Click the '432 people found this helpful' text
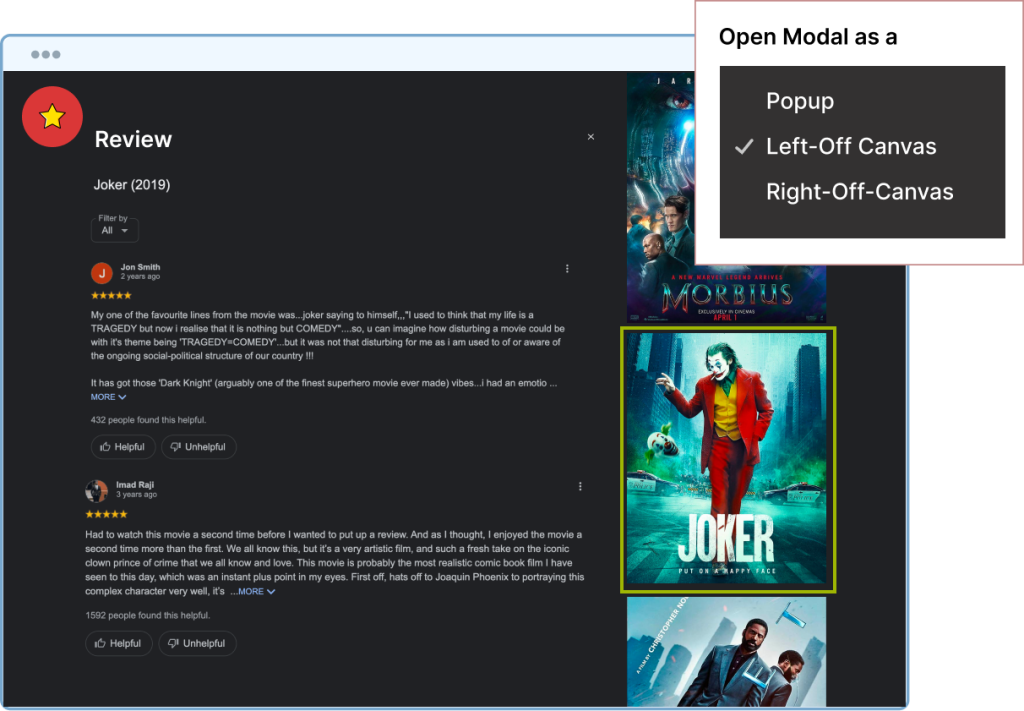The height and width of the screenshot is (711, 1024). (x=148, y=420)
